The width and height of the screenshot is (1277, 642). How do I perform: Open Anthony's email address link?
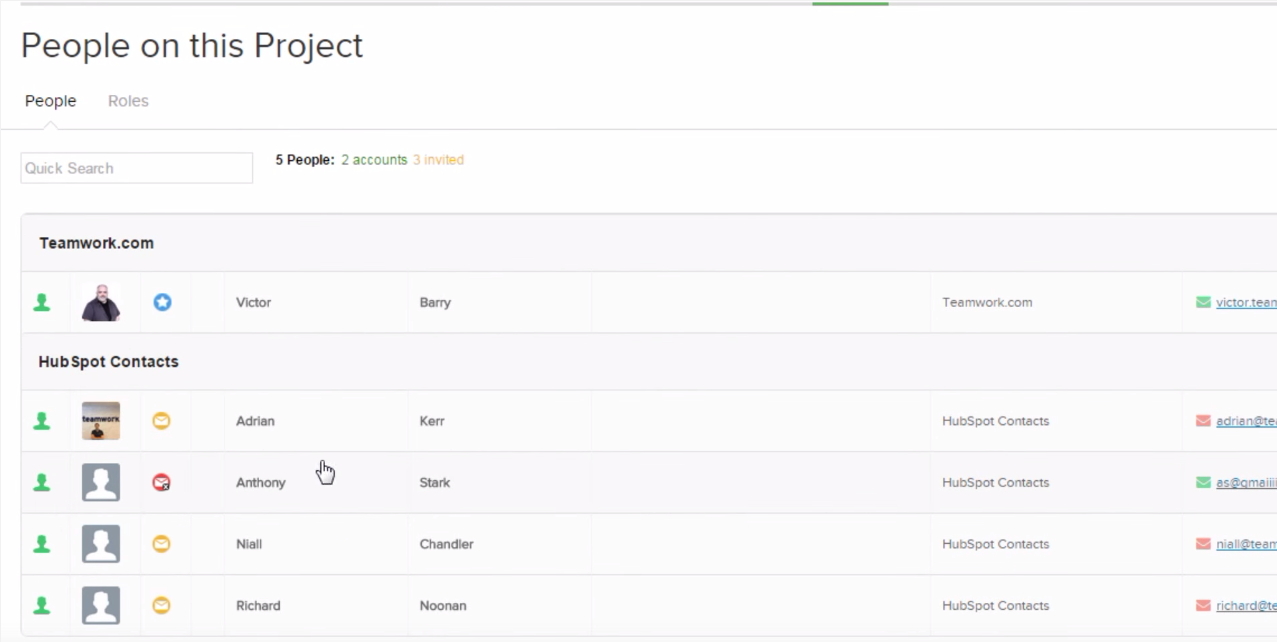[x=1246, y=482]
